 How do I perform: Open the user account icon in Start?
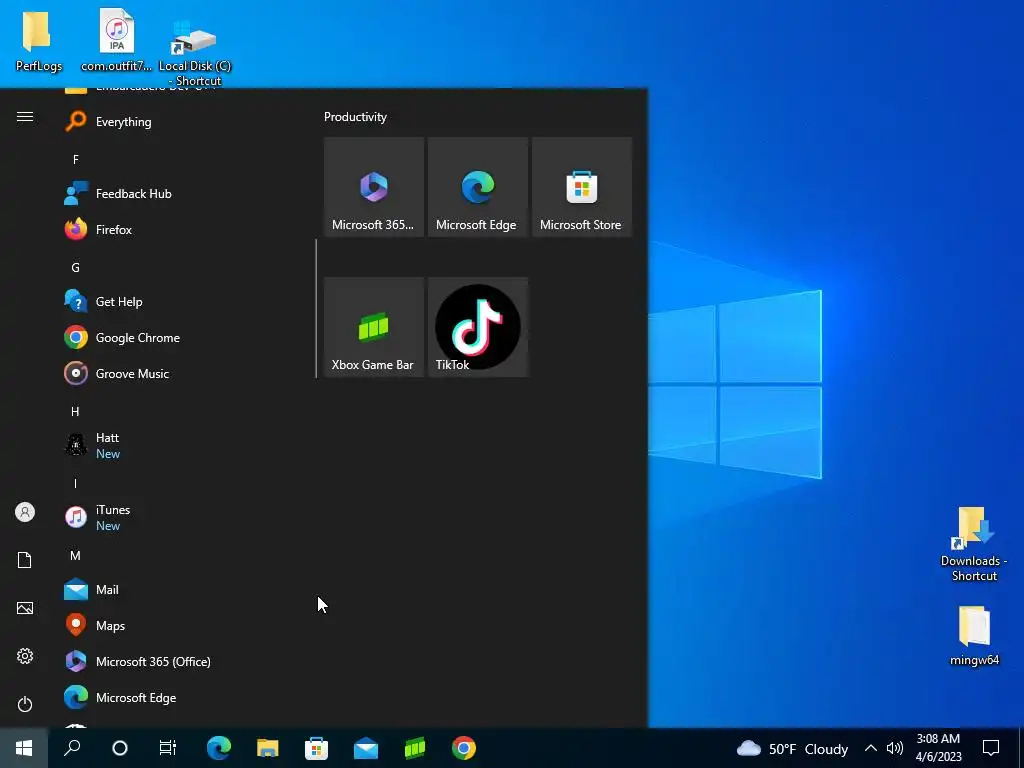[25, 512]
